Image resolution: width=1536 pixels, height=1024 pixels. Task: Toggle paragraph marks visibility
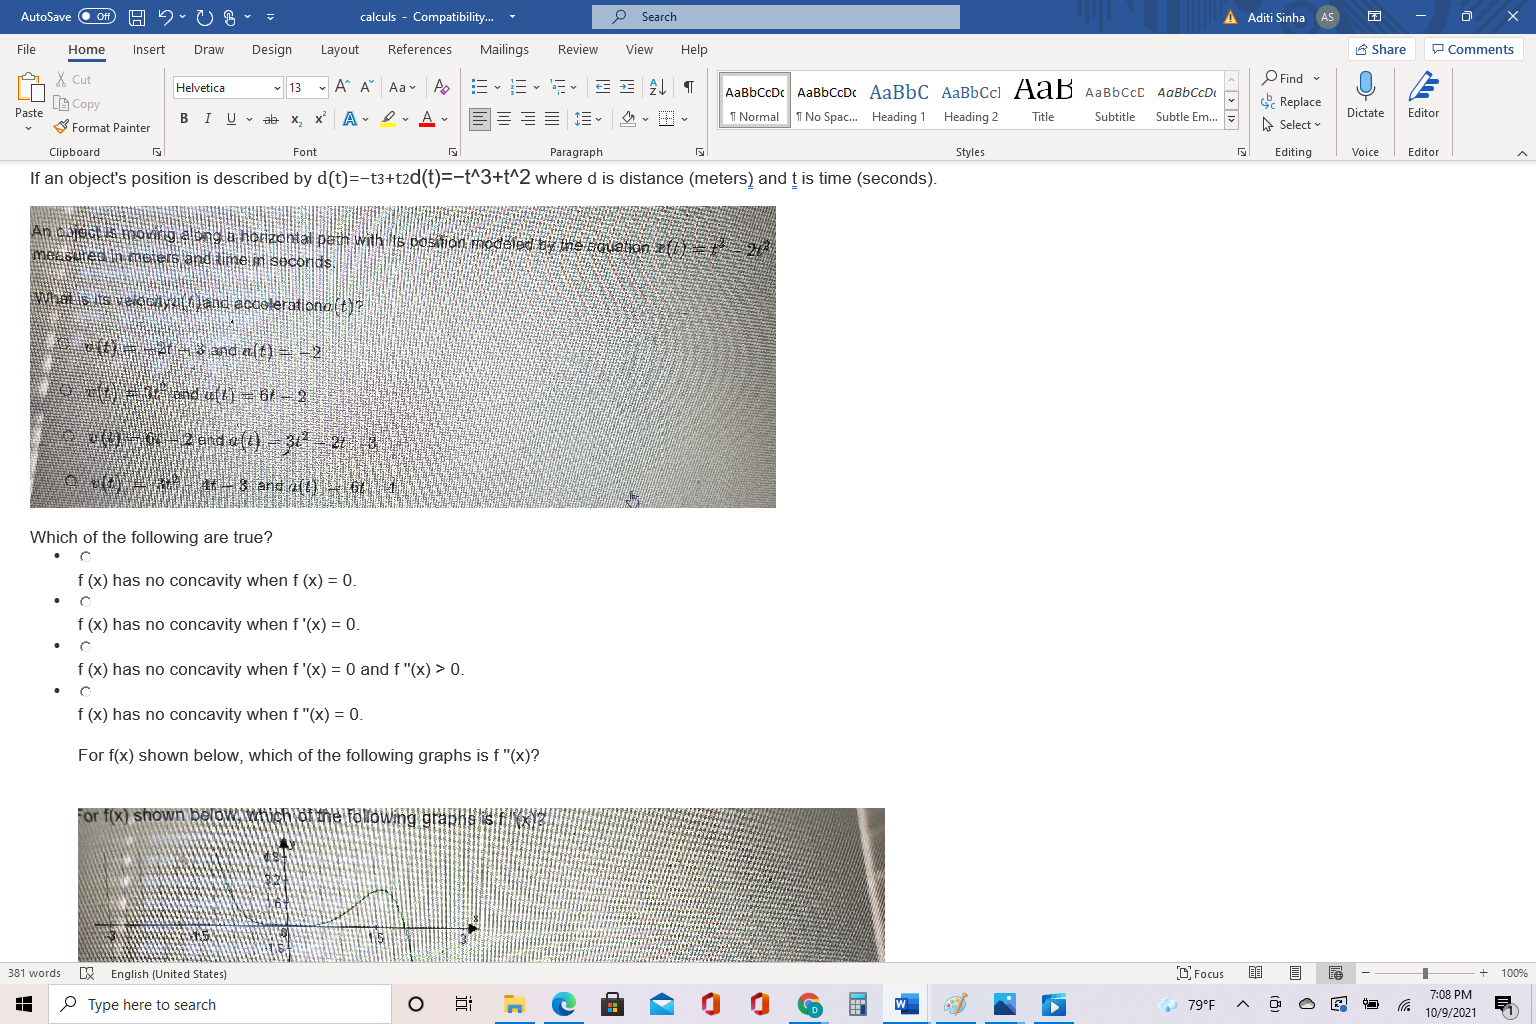[687, 88]
